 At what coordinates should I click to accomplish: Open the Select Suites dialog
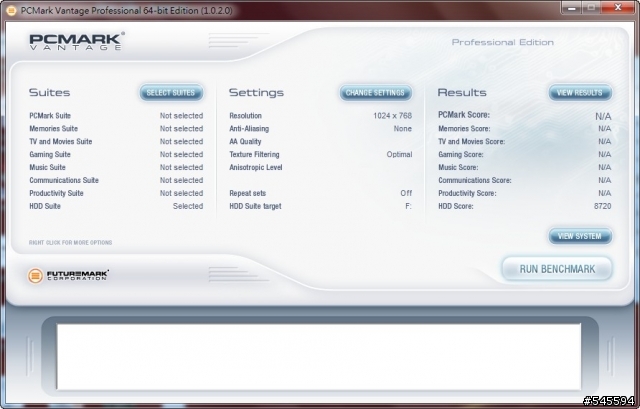coord(171,93)
